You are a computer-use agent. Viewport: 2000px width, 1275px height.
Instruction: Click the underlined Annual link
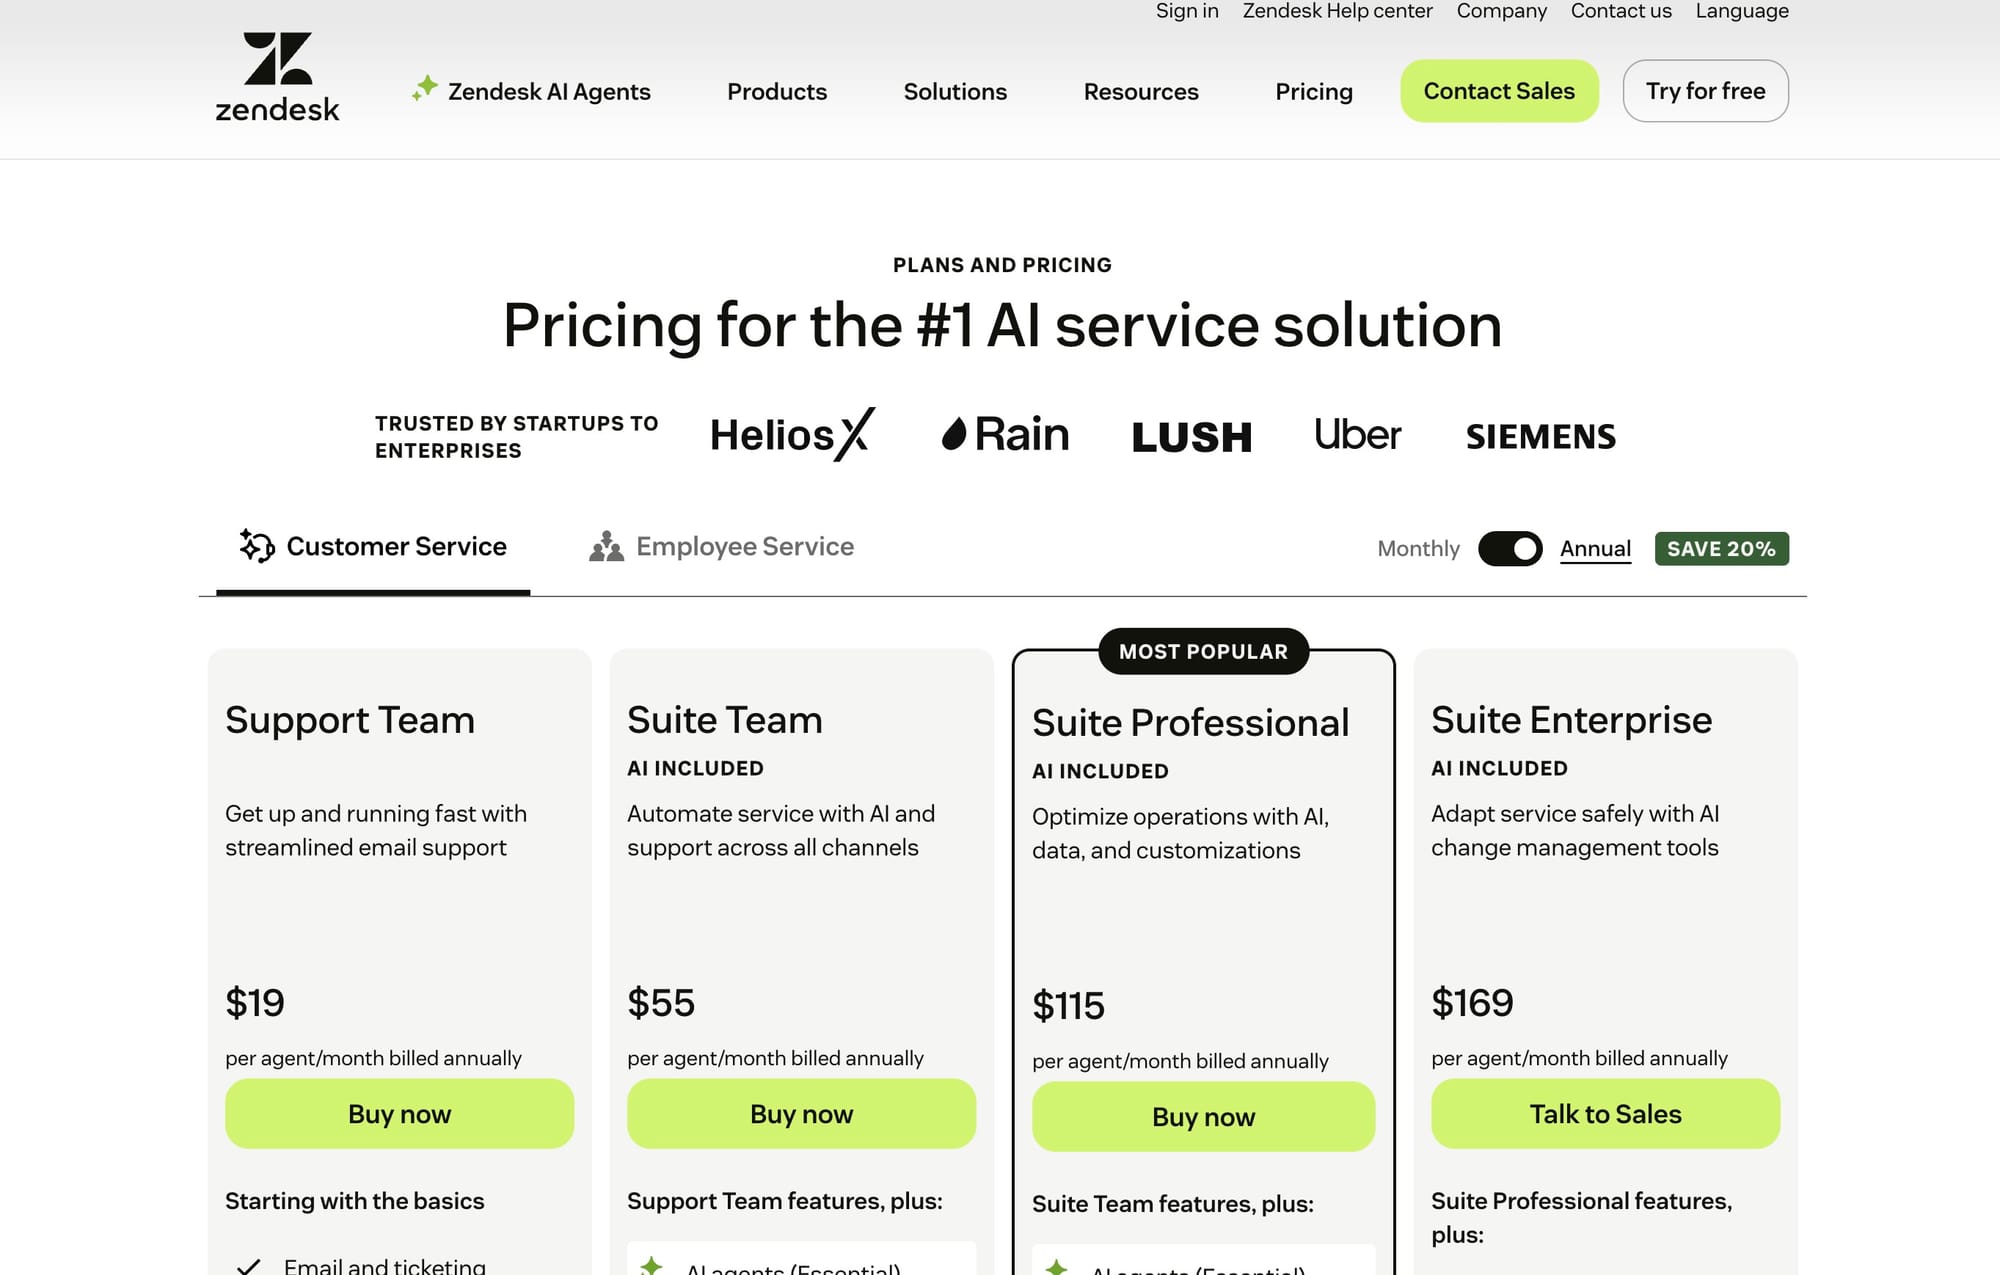[x=1595, y=548]
